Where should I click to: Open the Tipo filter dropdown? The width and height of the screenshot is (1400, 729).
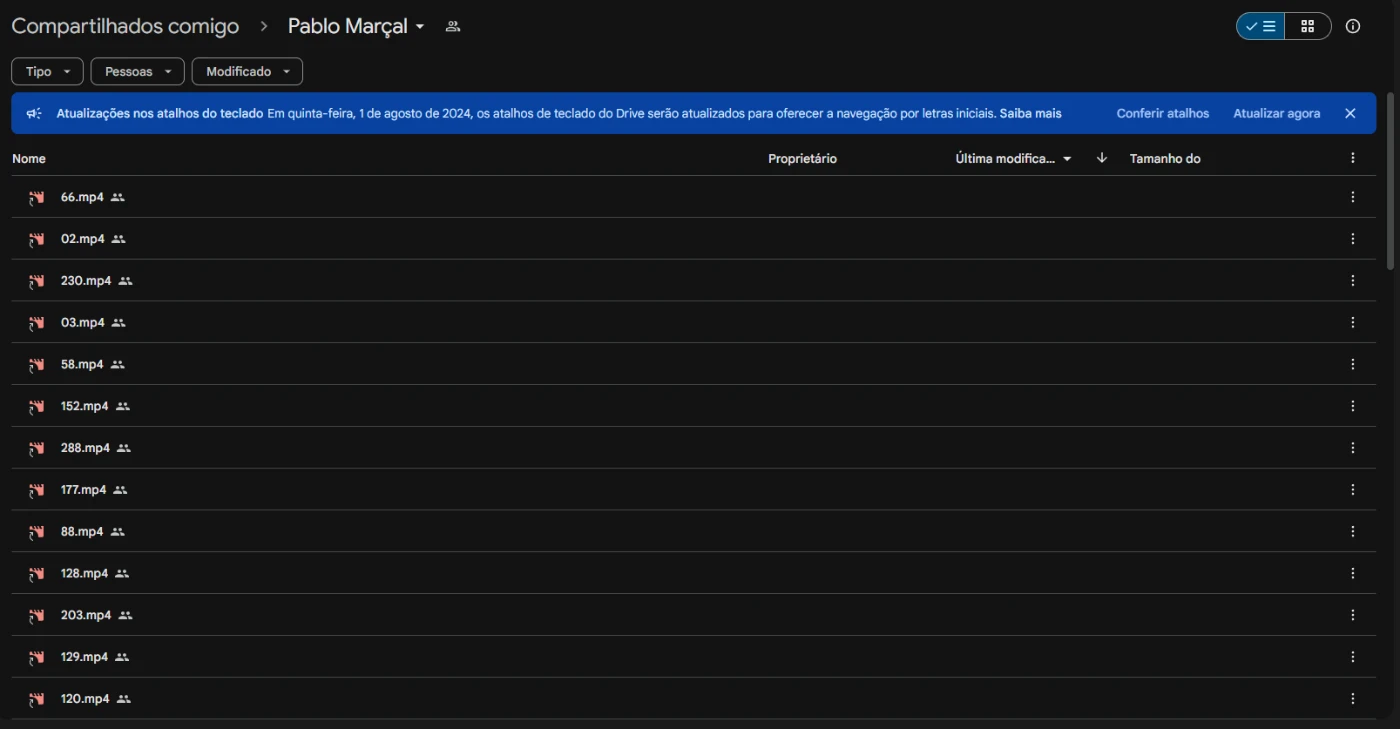point(47,72)
